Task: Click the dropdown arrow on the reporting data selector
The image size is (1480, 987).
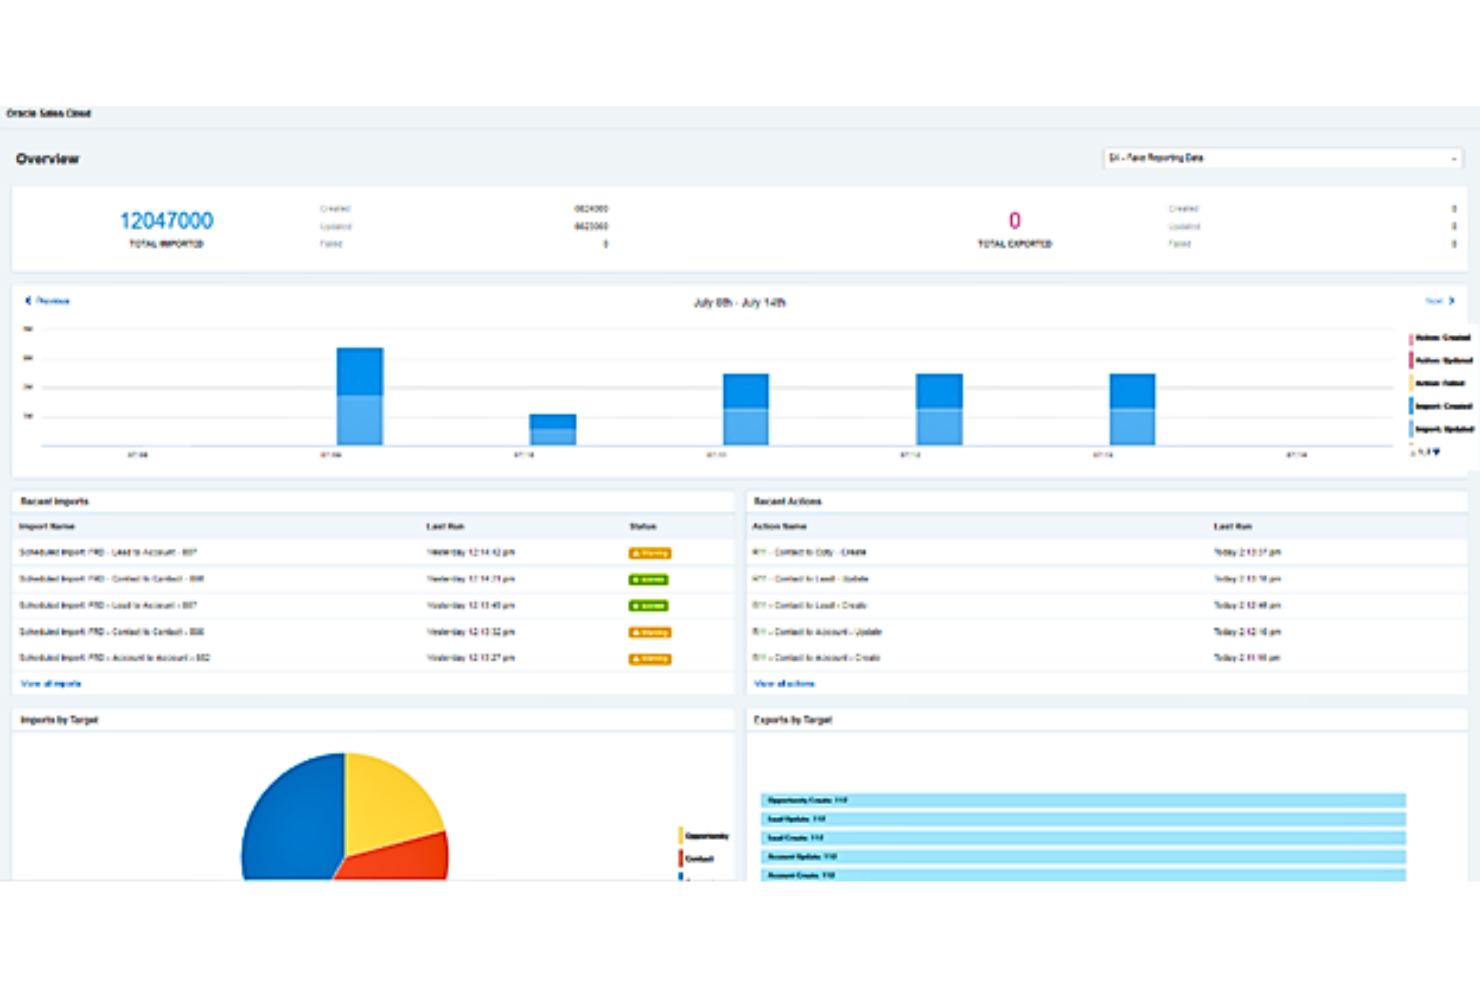Action: pos(1453,157)
